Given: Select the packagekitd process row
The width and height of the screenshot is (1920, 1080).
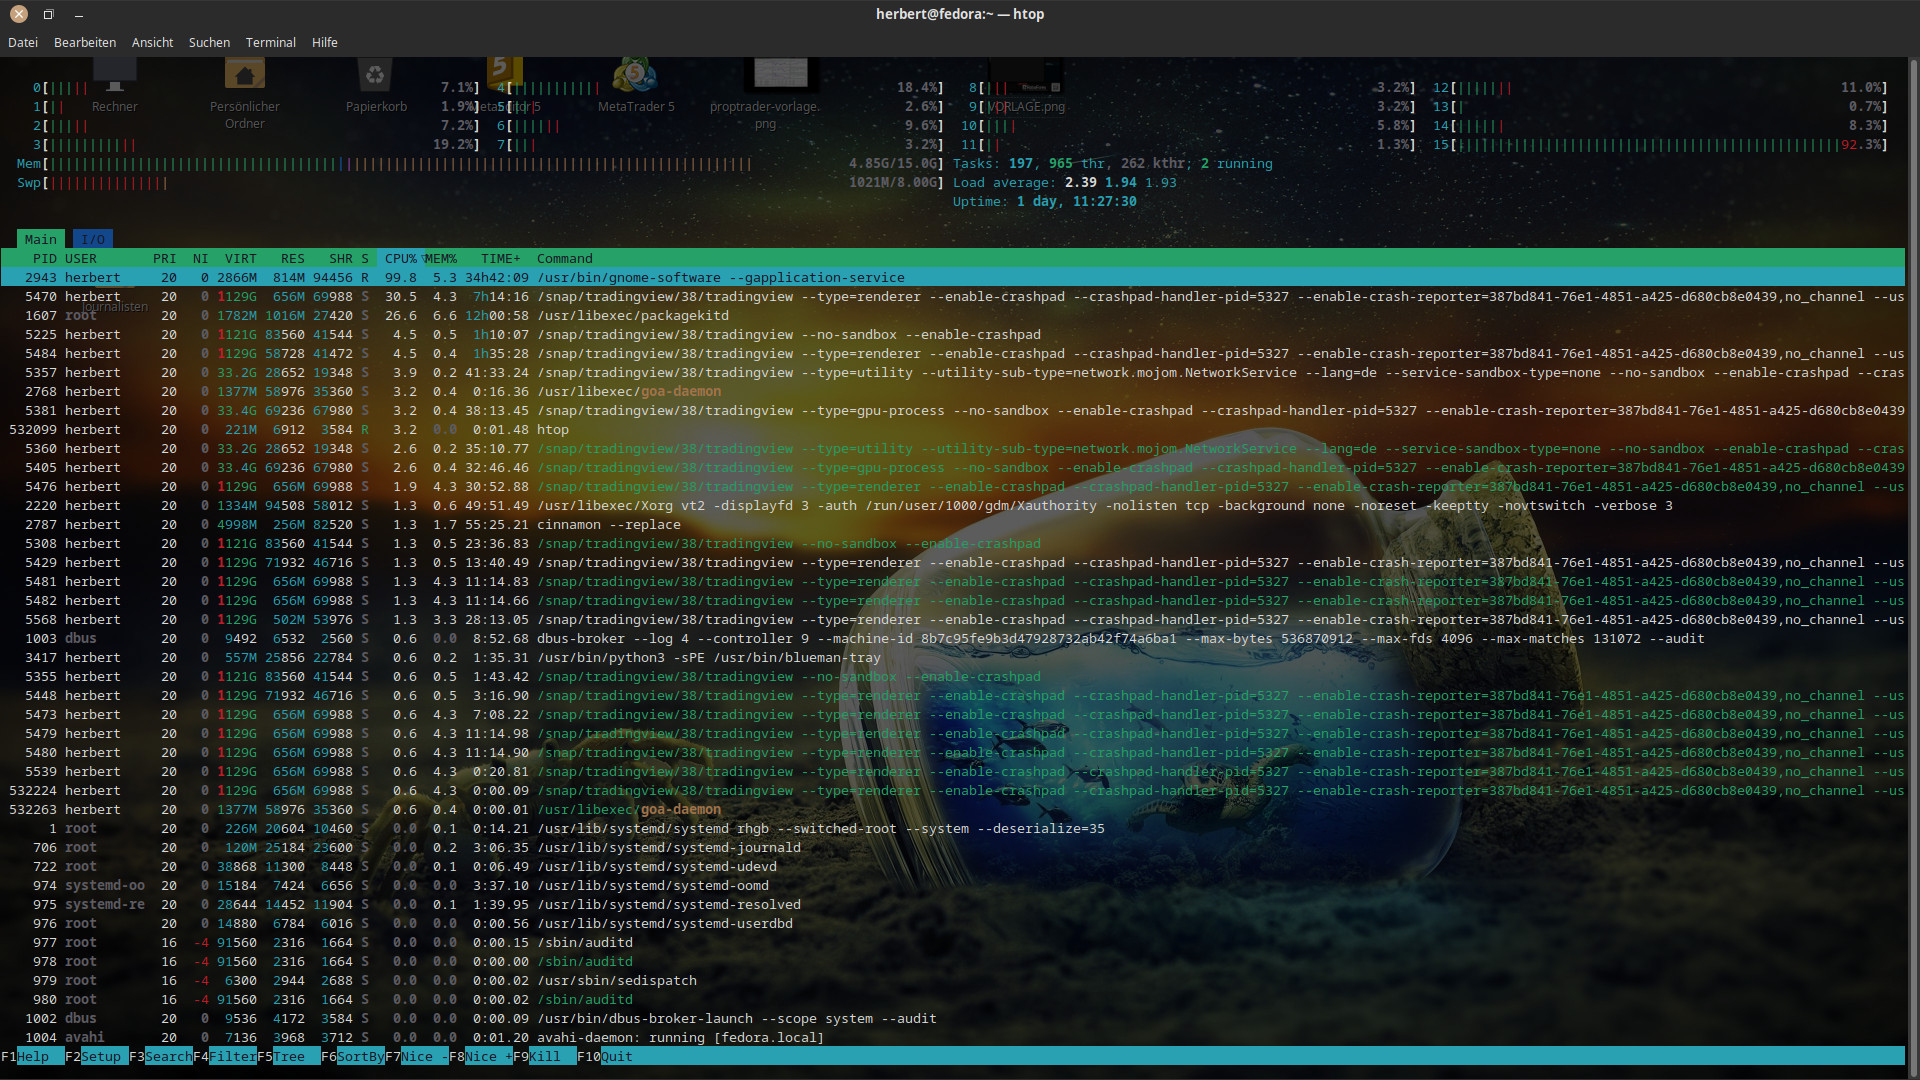Looking at the screenshot, I should coord(632,315).
